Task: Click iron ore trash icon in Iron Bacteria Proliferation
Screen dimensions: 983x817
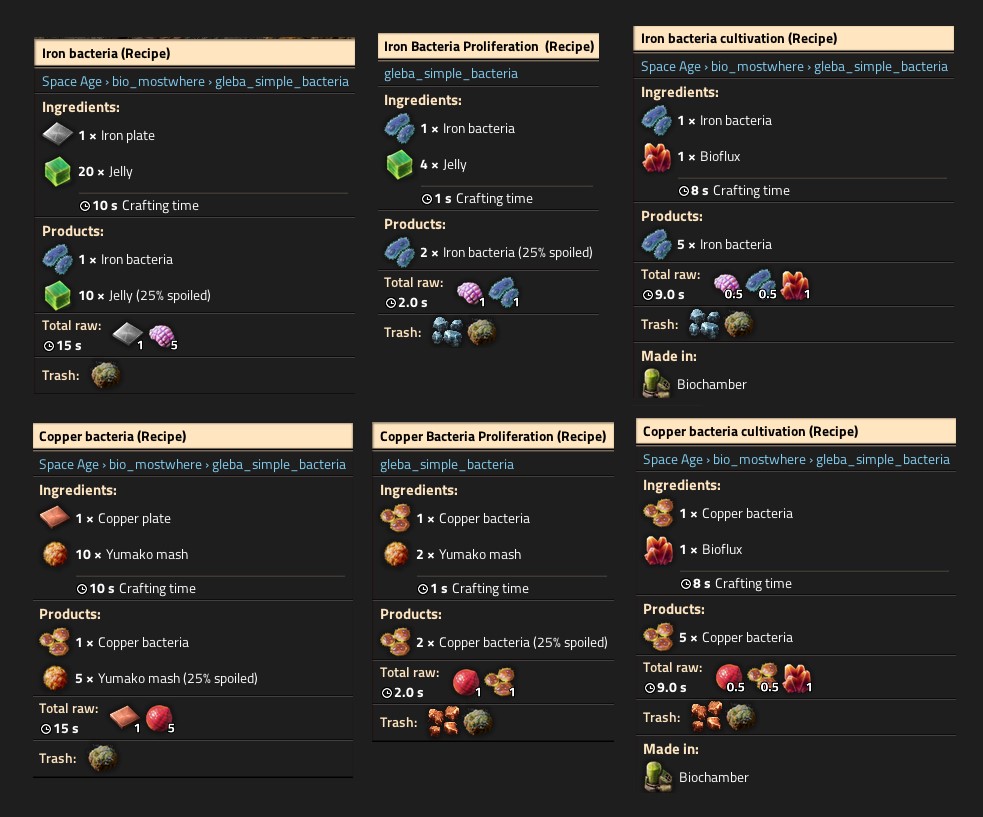Action: pos(448,332)
